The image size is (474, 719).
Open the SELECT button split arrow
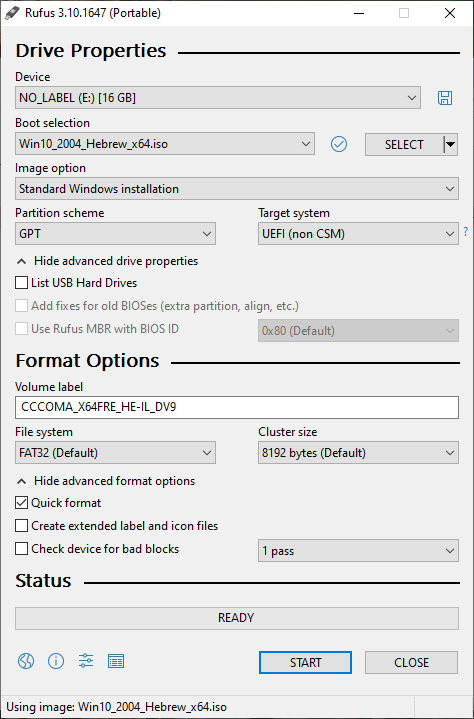point(451,144)
